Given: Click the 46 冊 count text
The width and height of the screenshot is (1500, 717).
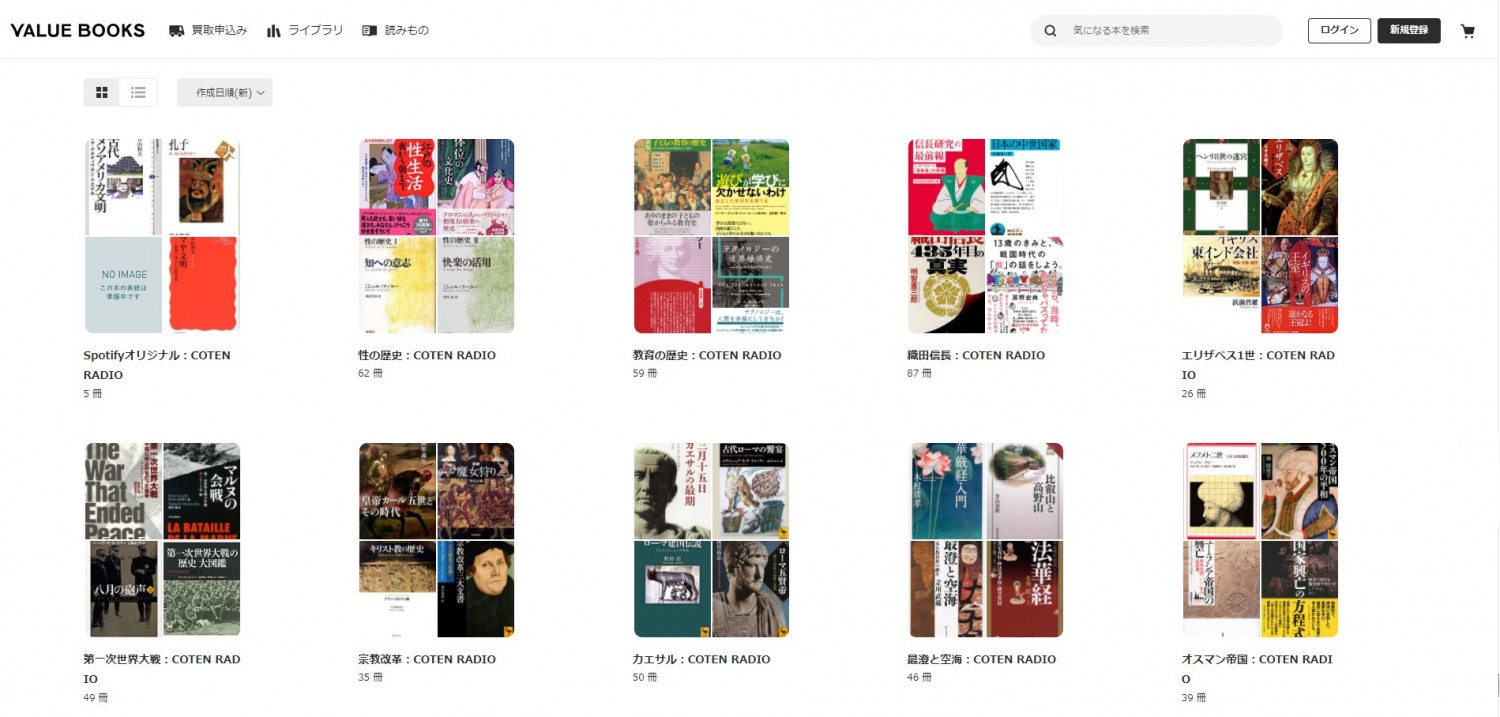Looking at the screenshot, I should (x=919, y=677).
